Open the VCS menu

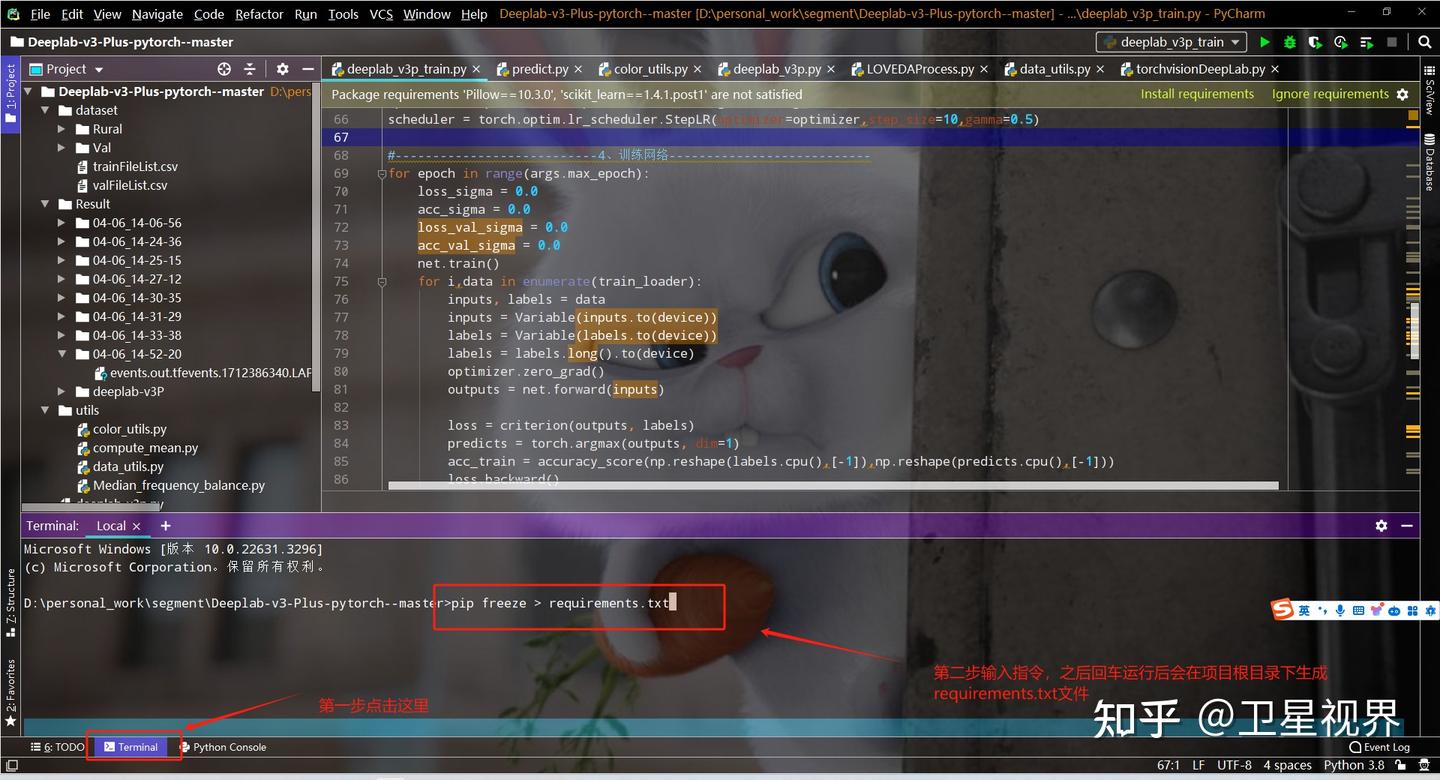(x=381, y=14)
